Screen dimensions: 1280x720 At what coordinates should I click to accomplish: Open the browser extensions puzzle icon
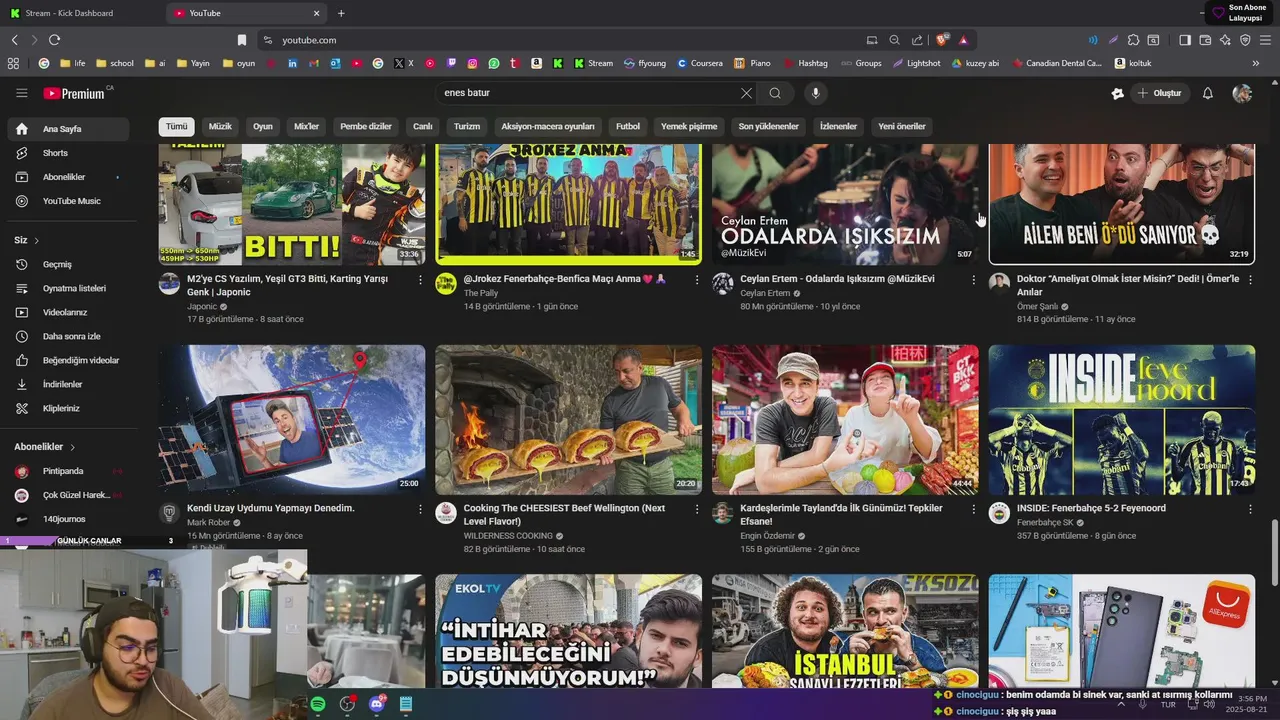1133,40
